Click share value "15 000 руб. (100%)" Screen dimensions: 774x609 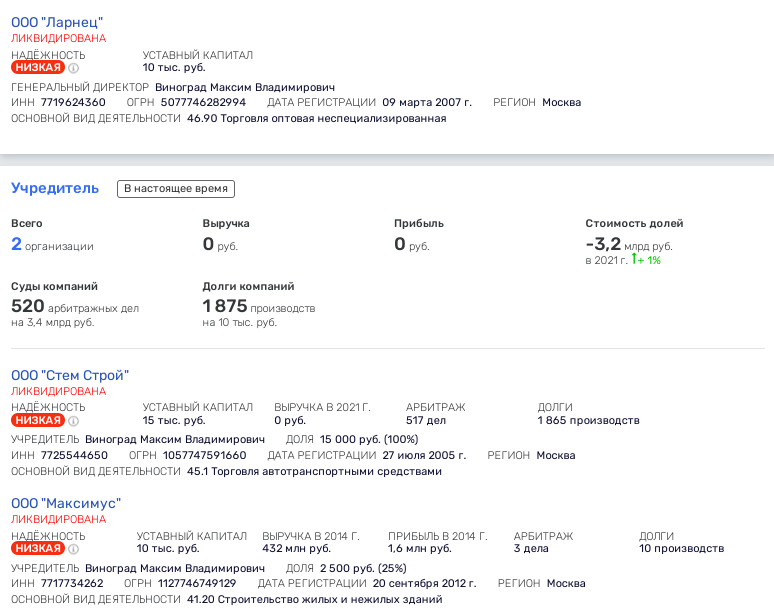tap(369, 439)
